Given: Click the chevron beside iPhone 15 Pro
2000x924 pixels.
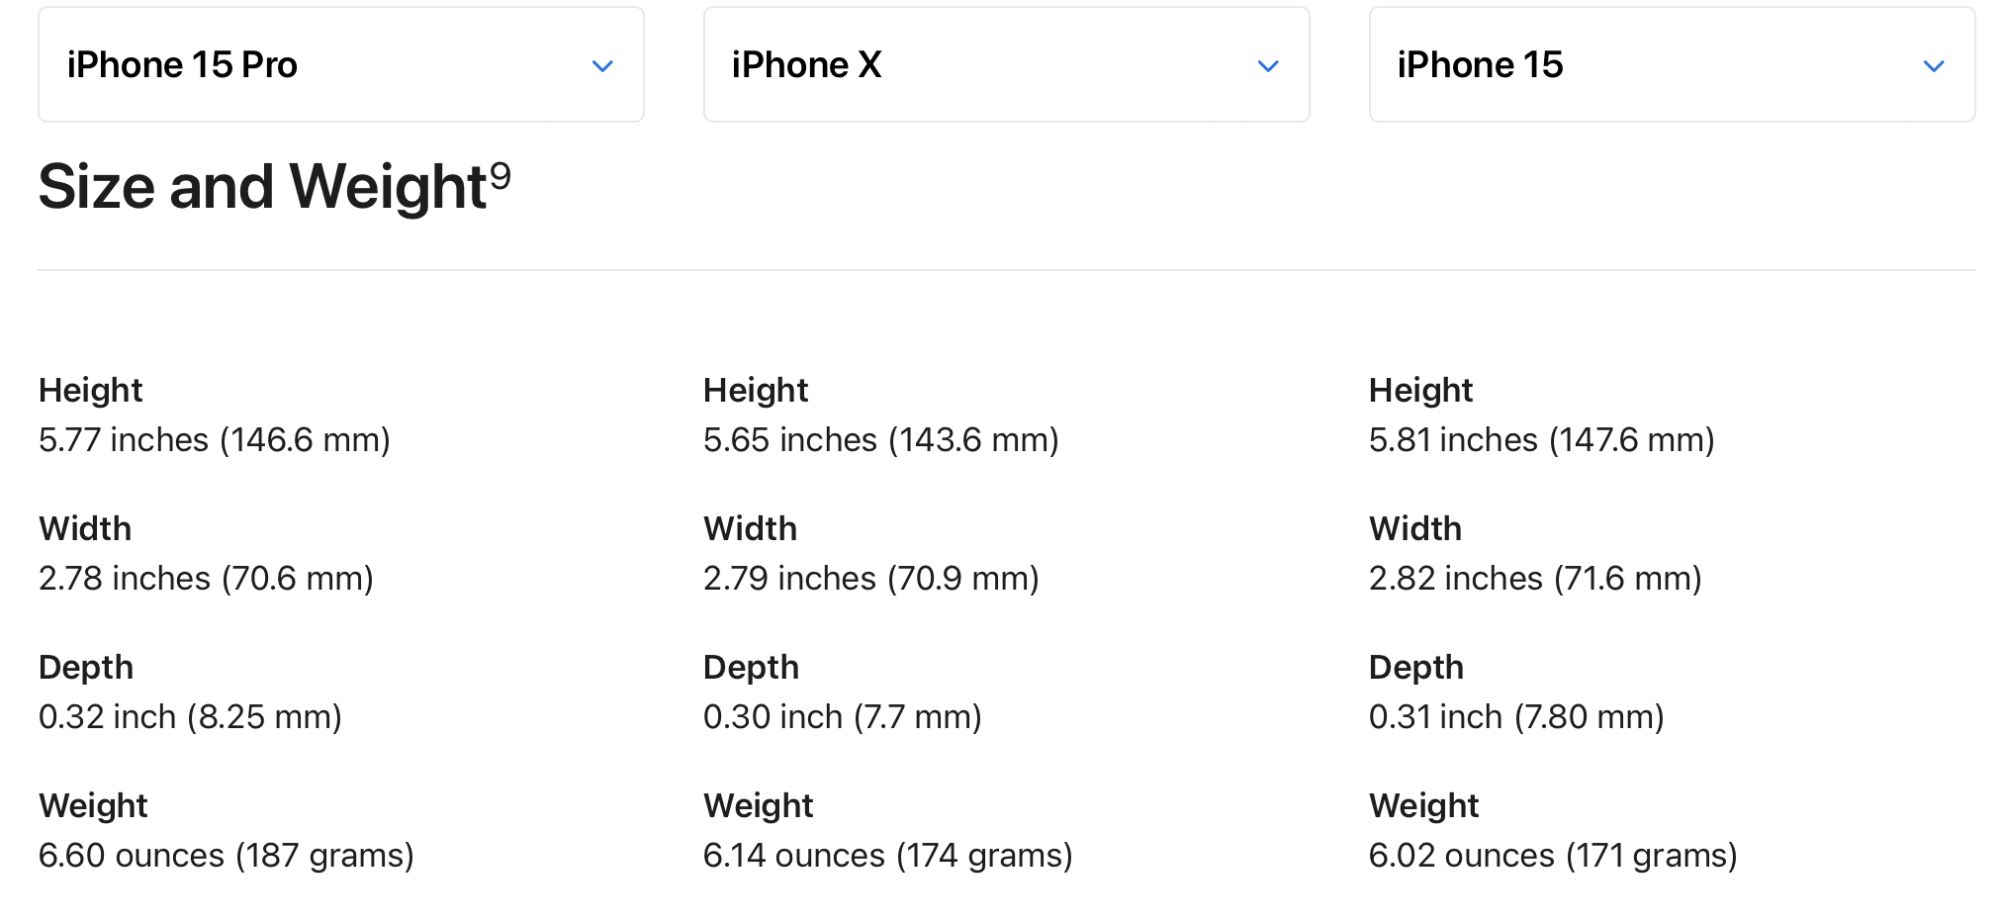Looking at the screenshot, I should click(602, 66).
